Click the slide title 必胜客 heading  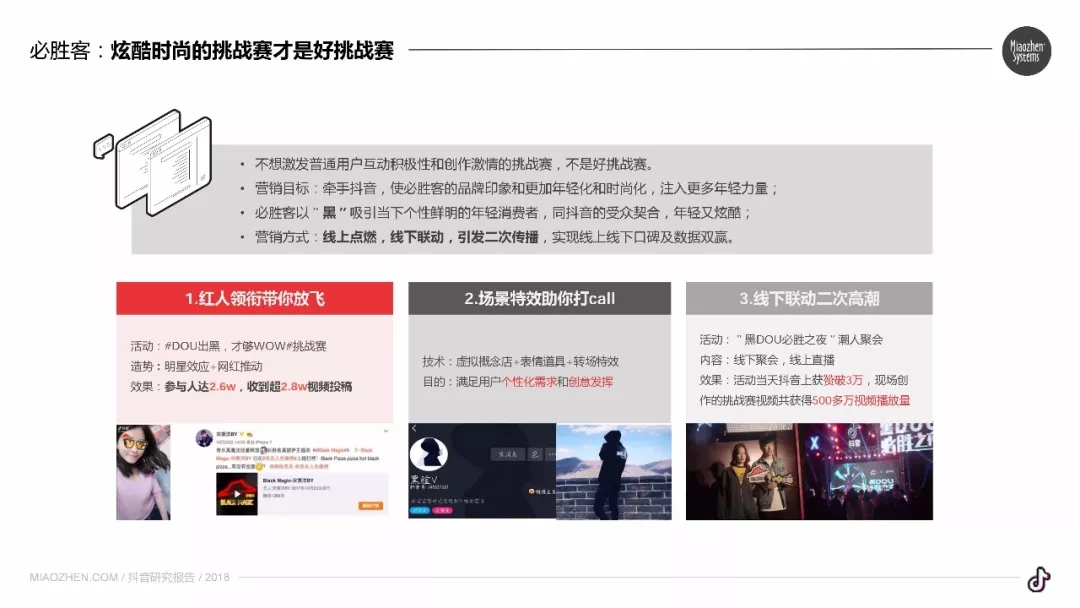(x=212, y=51)
